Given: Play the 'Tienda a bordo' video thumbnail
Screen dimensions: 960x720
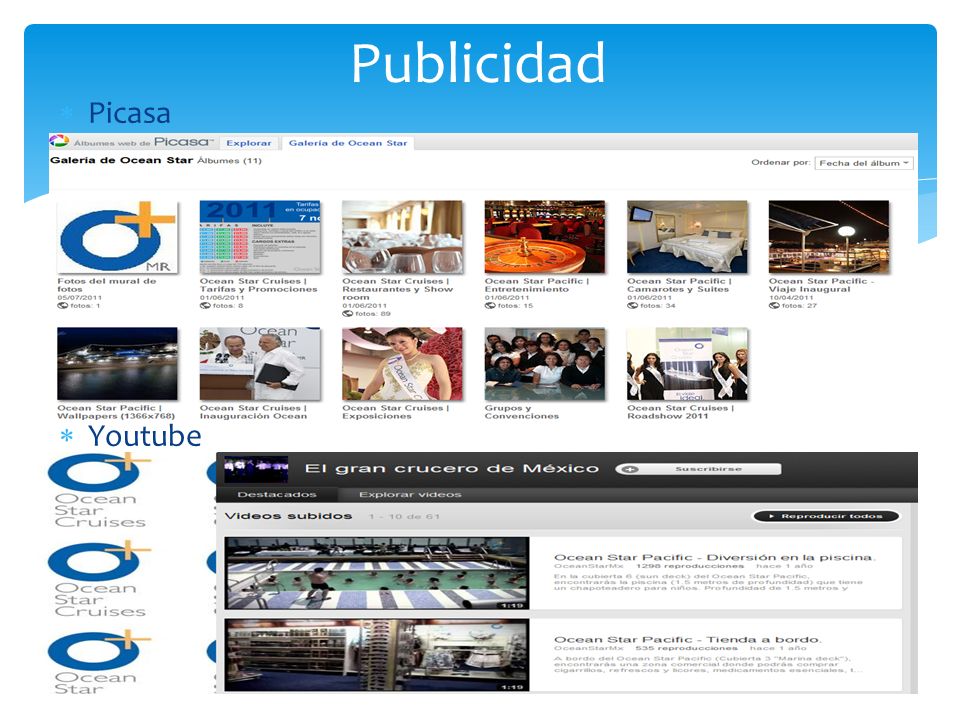Looking at the screenshot, I should [x=377, y=655].
